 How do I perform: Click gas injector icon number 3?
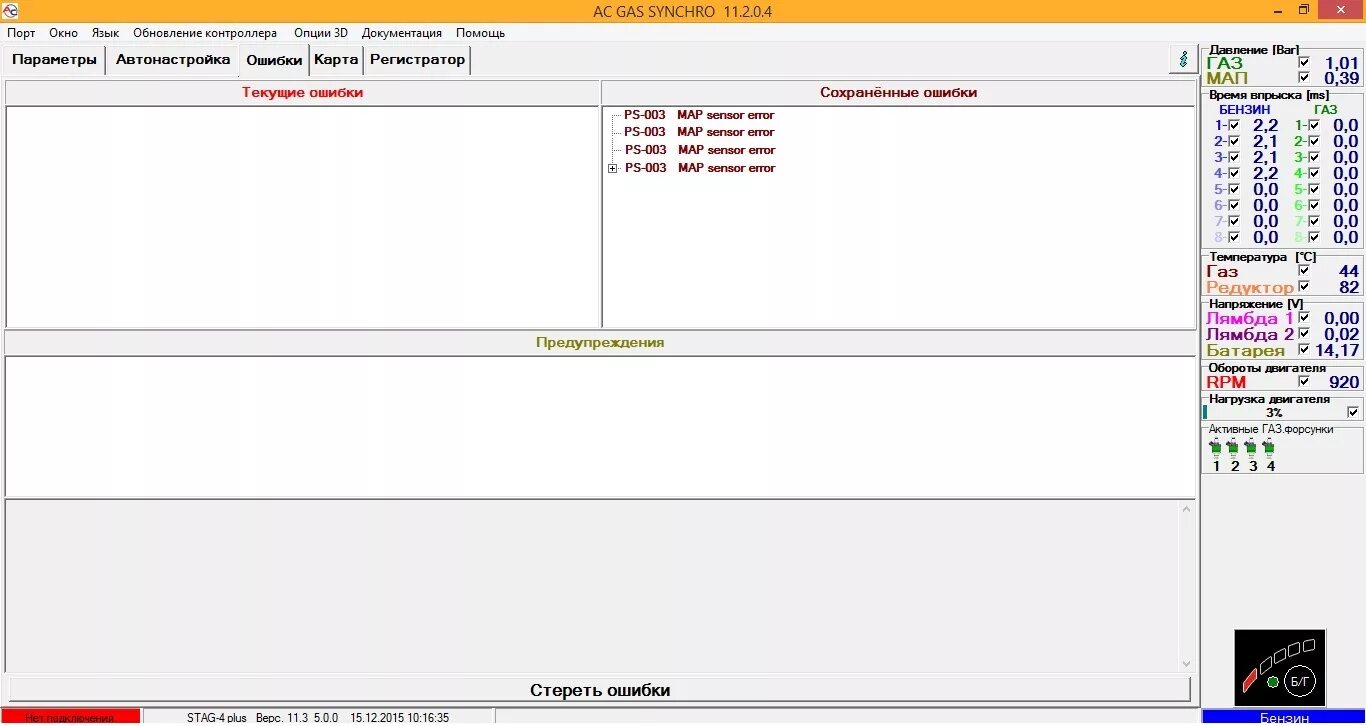(x=1252, y=448)
